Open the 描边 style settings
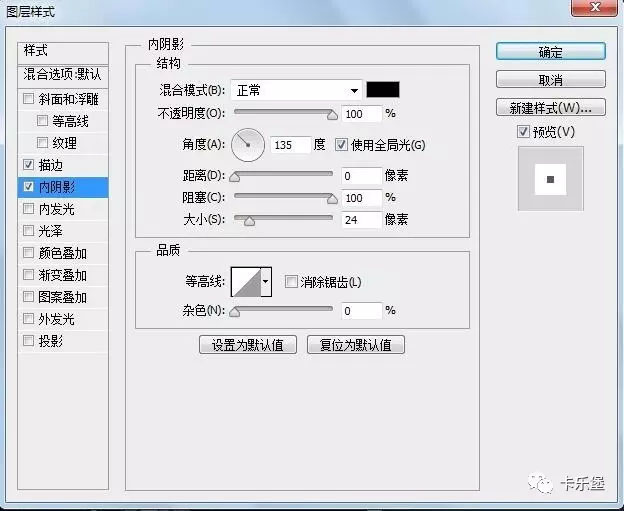 [x=51, y=165]
